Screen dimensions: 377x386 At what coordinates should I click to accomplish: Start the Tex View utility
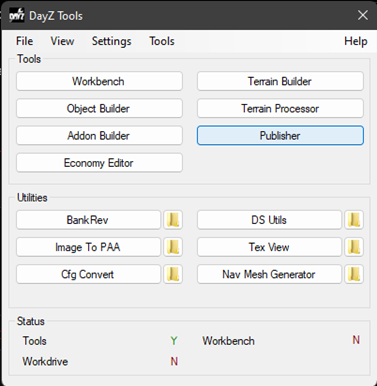coord(269,247)
